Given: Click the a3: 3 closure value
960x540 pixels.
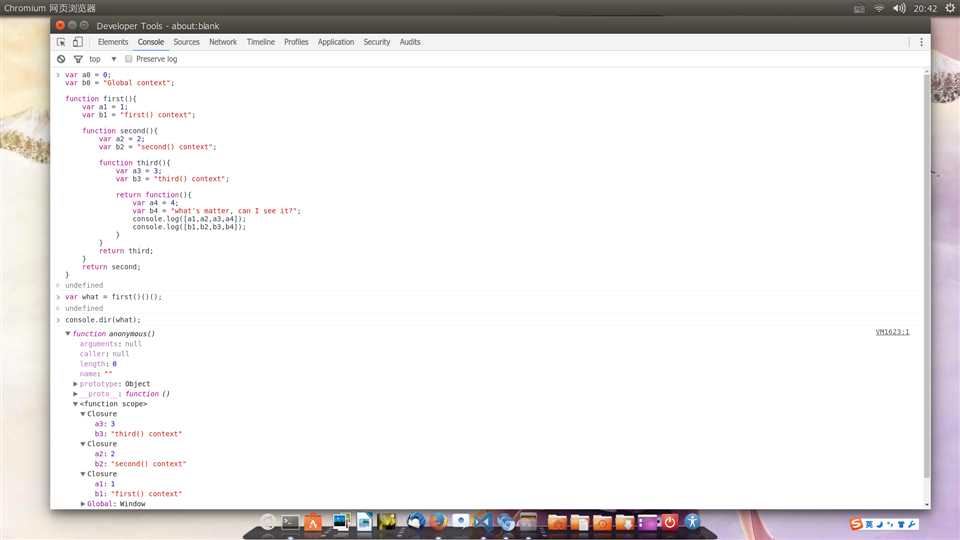Looking at the screenshot, I should [x=105, y=424].
